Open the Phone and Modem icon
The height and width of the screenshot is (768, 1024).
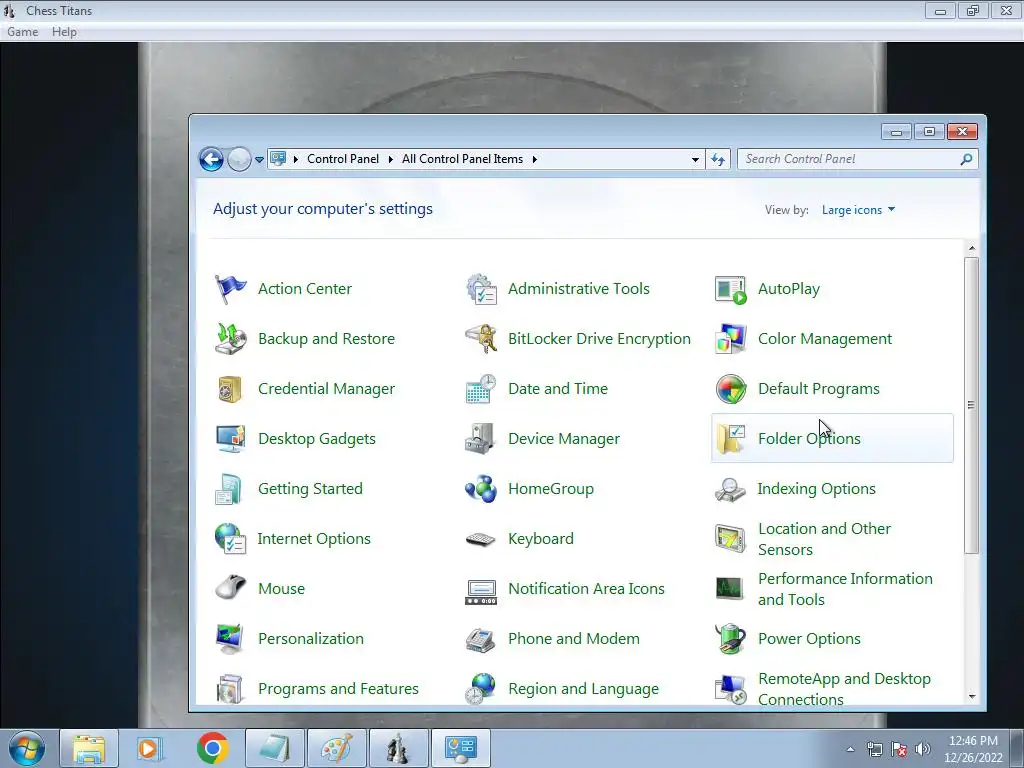(x=481, y=639)
